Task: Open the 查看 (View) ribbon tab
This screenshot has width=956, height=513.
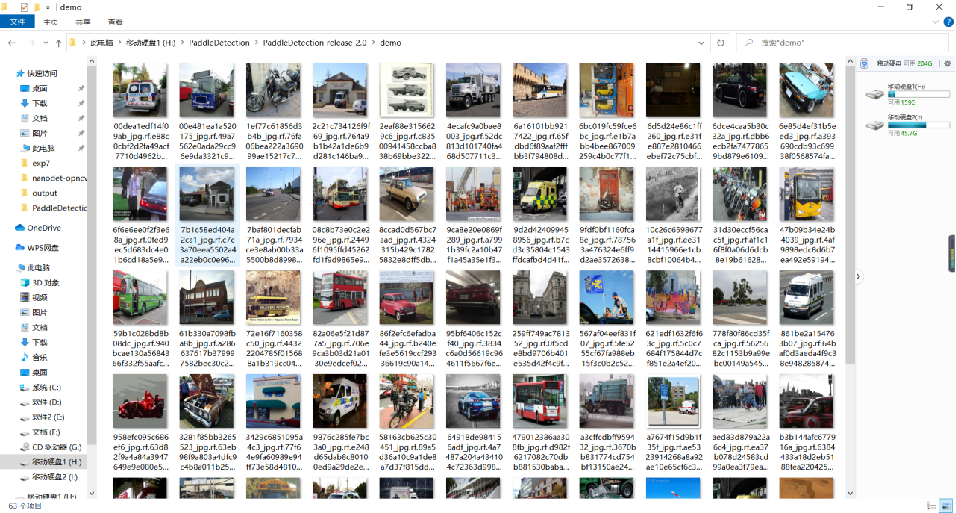Action: pyautogui.click(x=115, y=22)
